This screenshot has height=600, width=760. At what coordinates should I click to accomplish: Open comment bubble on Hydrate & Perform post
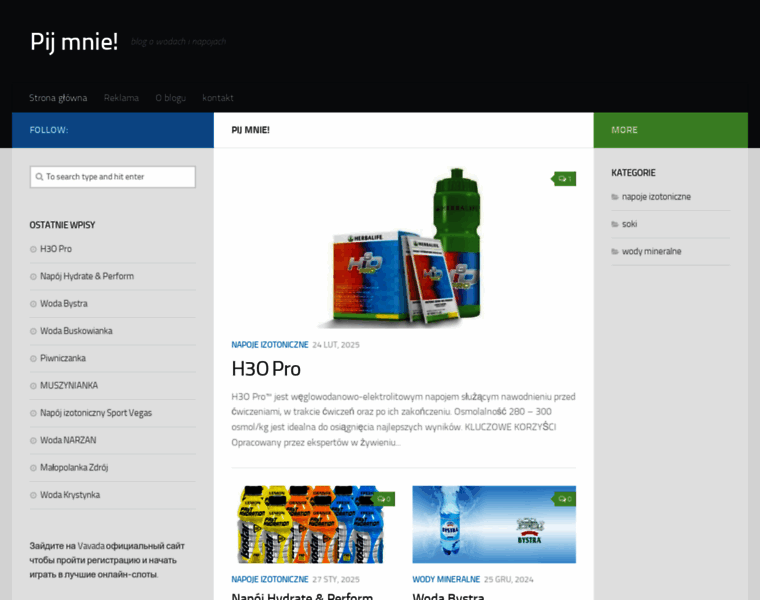[383, 499]
